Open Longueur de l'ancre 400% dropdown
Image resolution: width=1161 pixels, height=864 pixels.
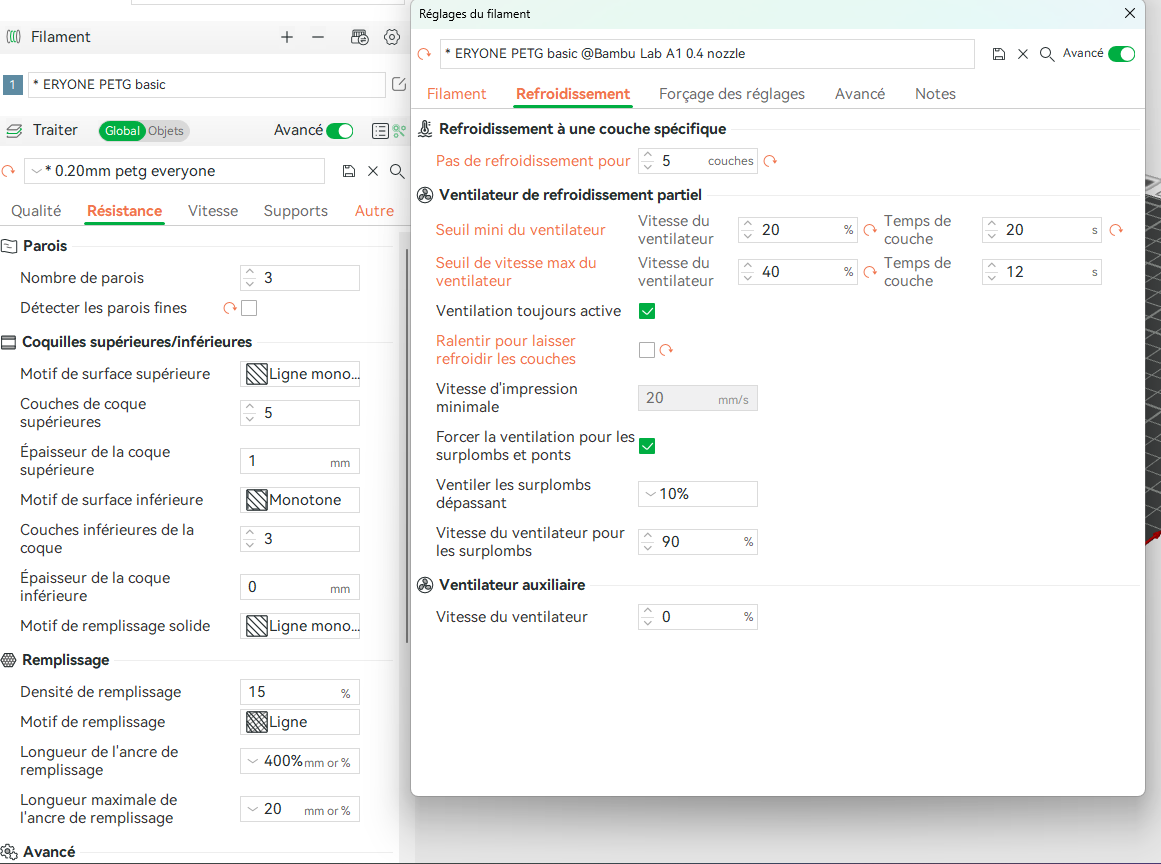click(300, 761)
